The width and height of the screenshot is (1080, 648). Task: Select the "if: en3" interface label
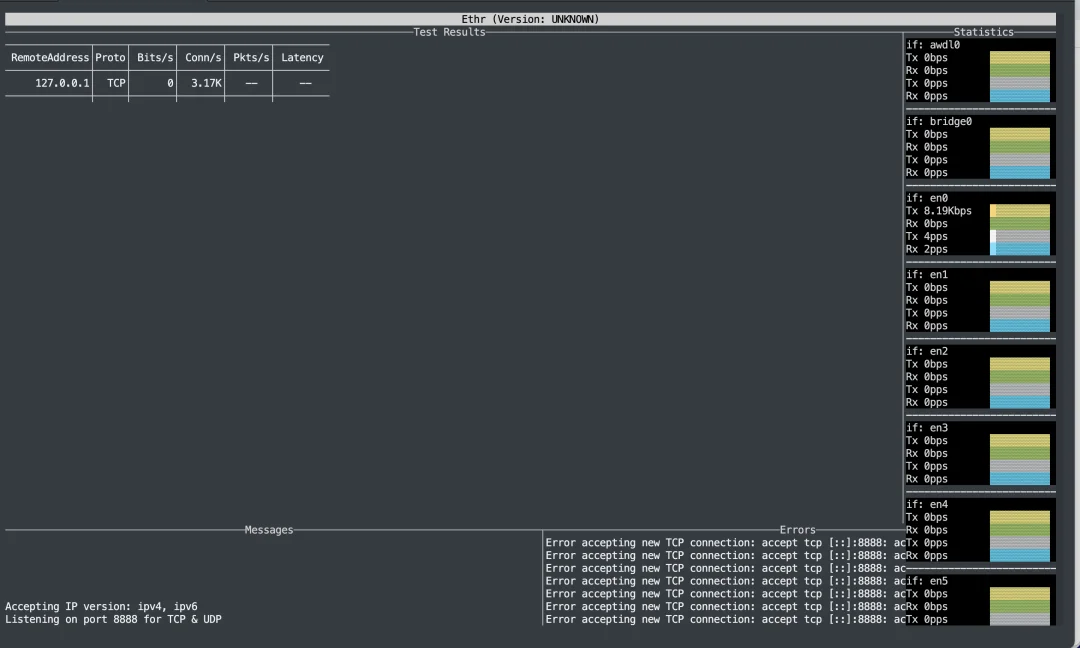point(926,428)
